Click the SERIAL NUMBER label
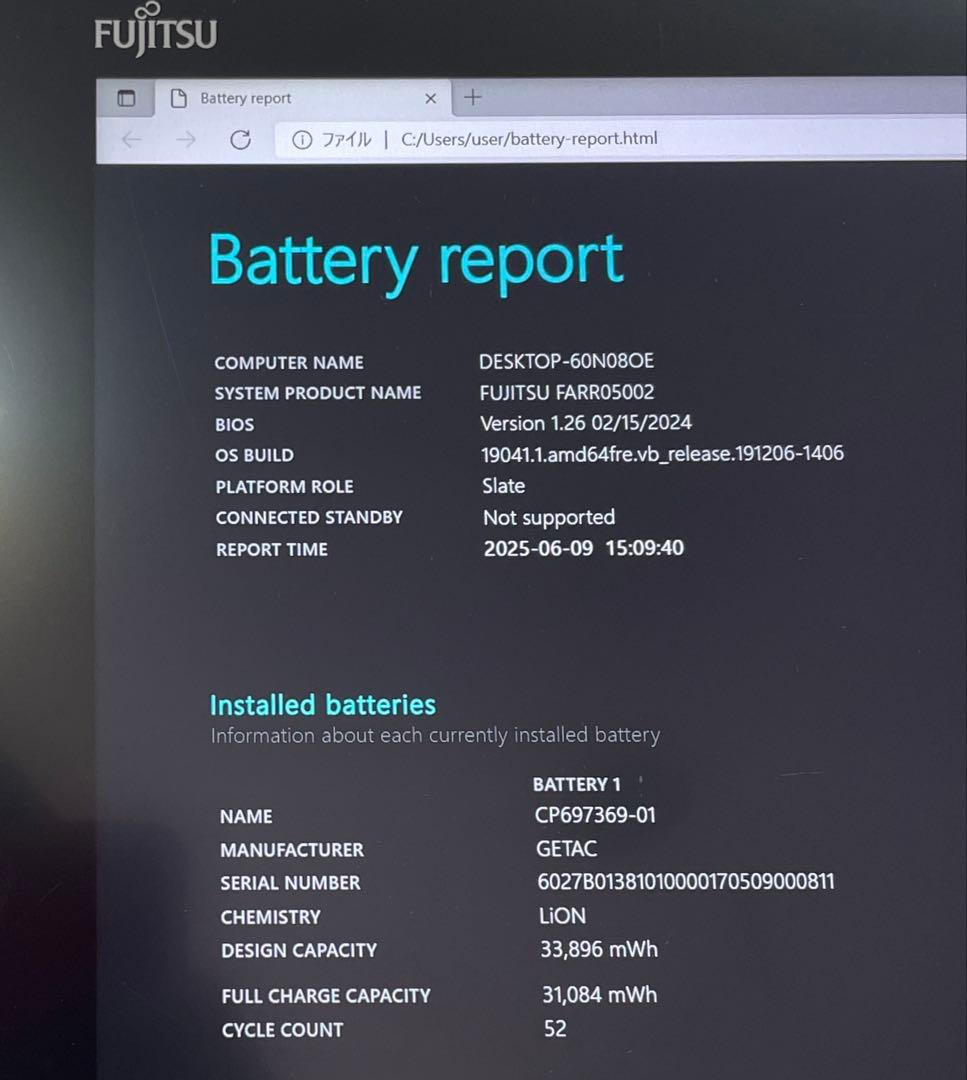 coord(290,883)
